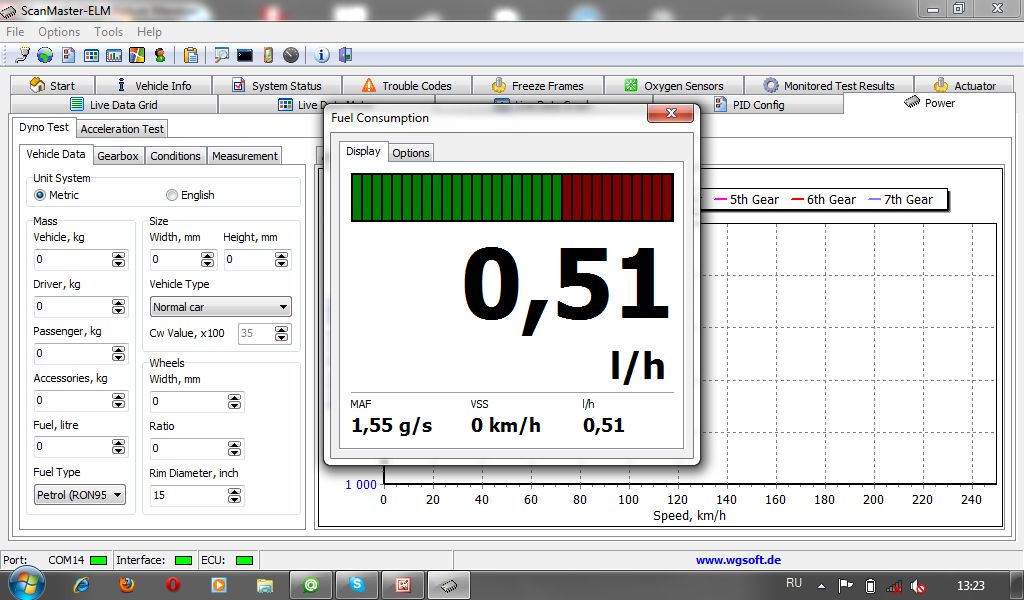Select the Metric unit system

point(40,195)
